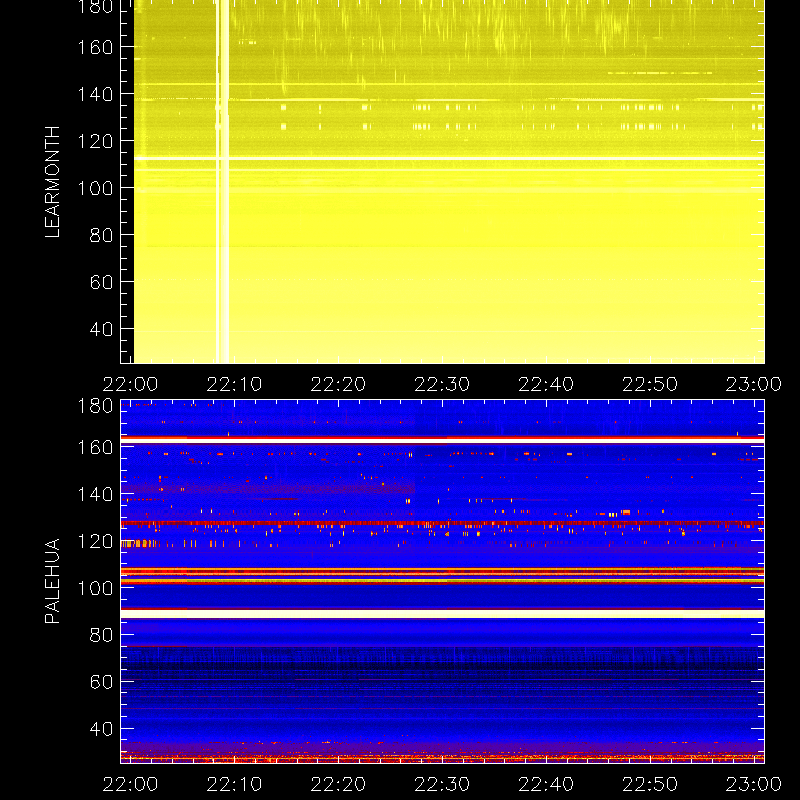
Task: Pick the 22:40 label under the Palehua plot
Action: click(x=546, y=784)
